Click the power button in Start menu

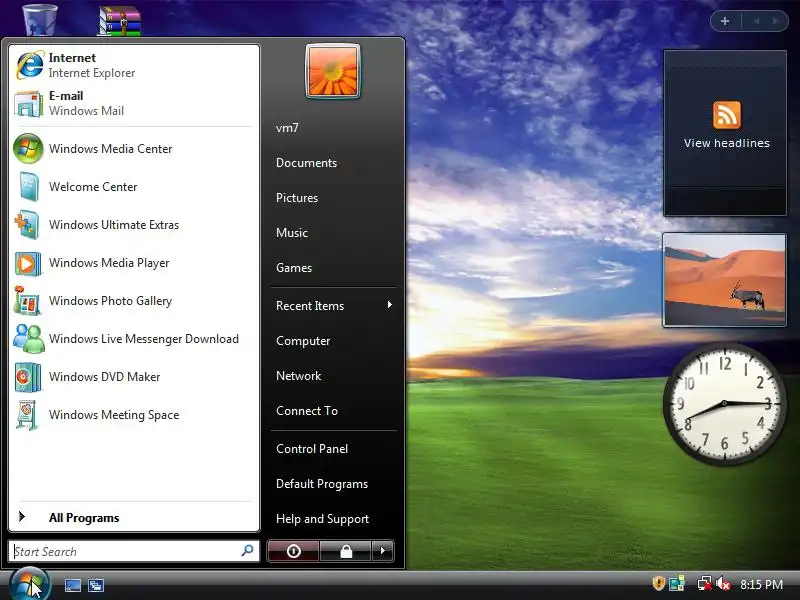coord(293,551)
